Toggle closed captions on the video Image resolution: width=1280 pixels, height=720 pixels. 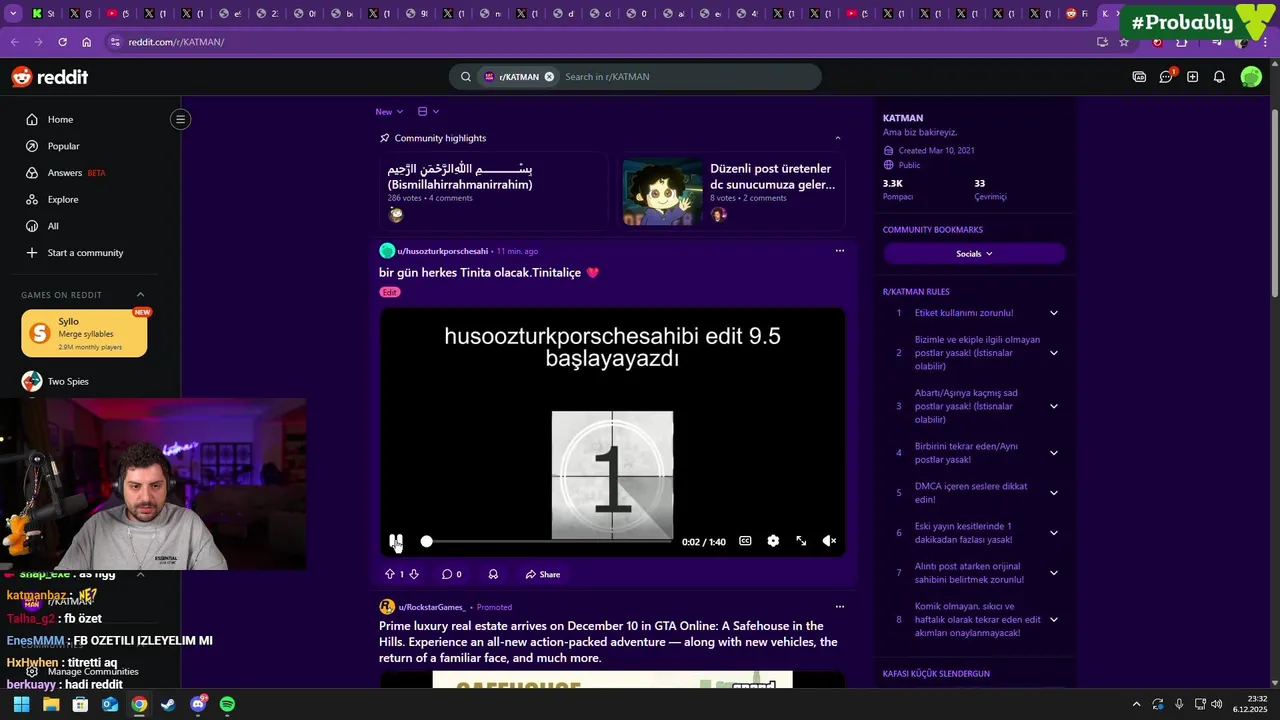(x=745, y=541)
